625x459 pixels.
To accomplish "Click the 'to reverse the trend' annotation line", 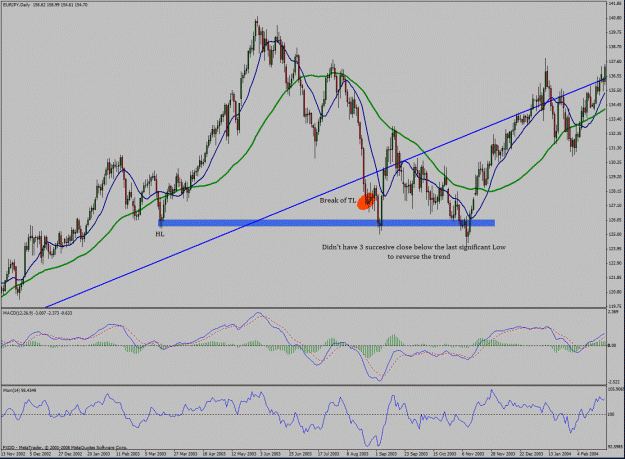I will coord(419,257).
